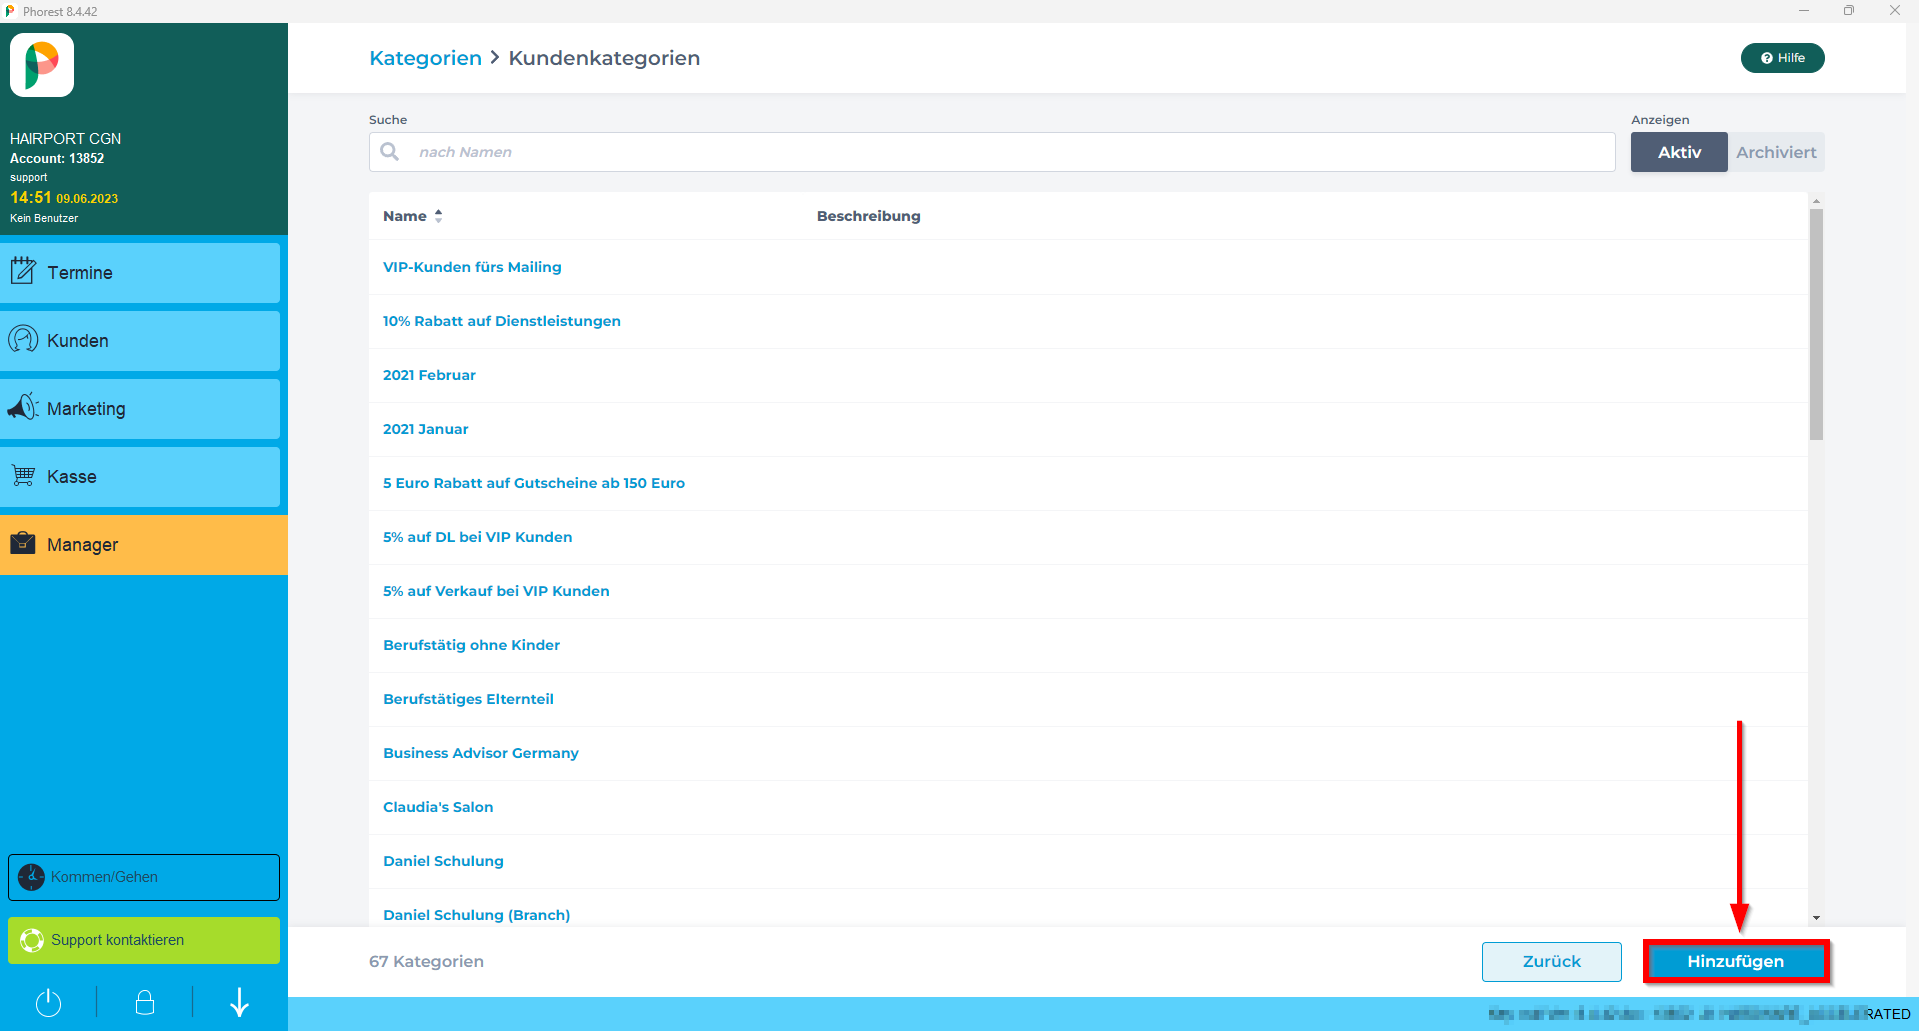Open the Termine section

point(140,273)
